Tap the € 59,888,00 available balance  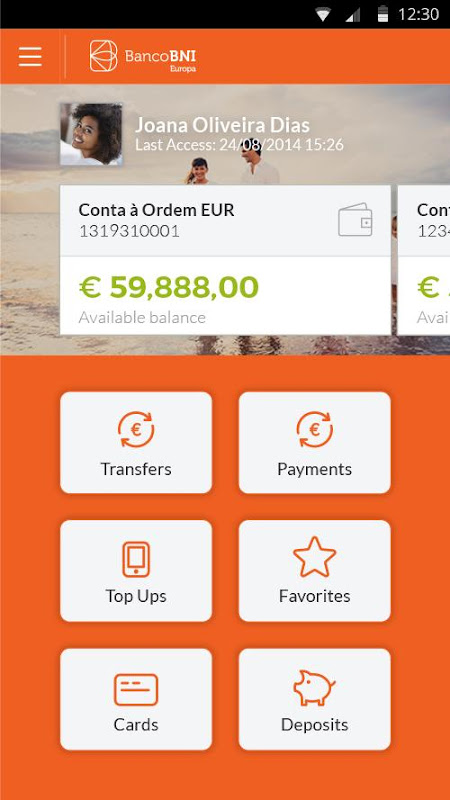pos(169,287)
